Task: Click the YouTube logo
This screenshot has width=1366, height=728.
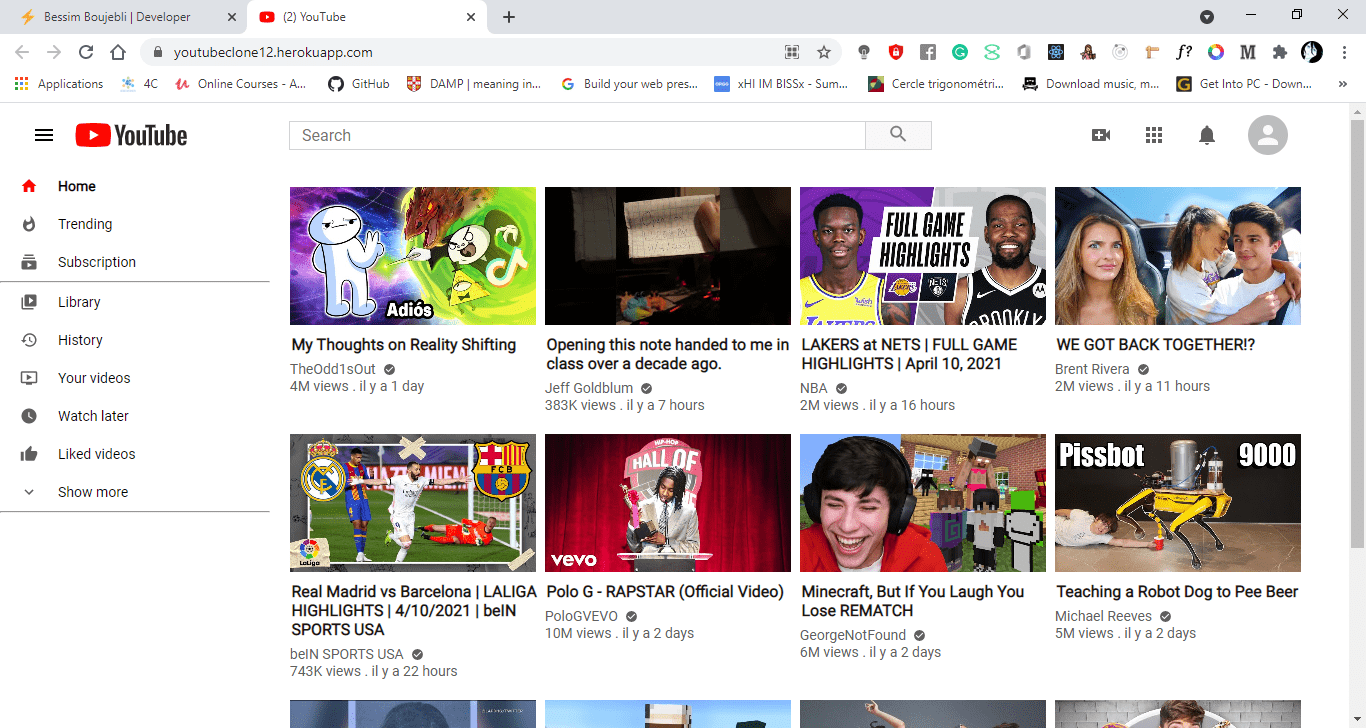Action: point(131,135)
